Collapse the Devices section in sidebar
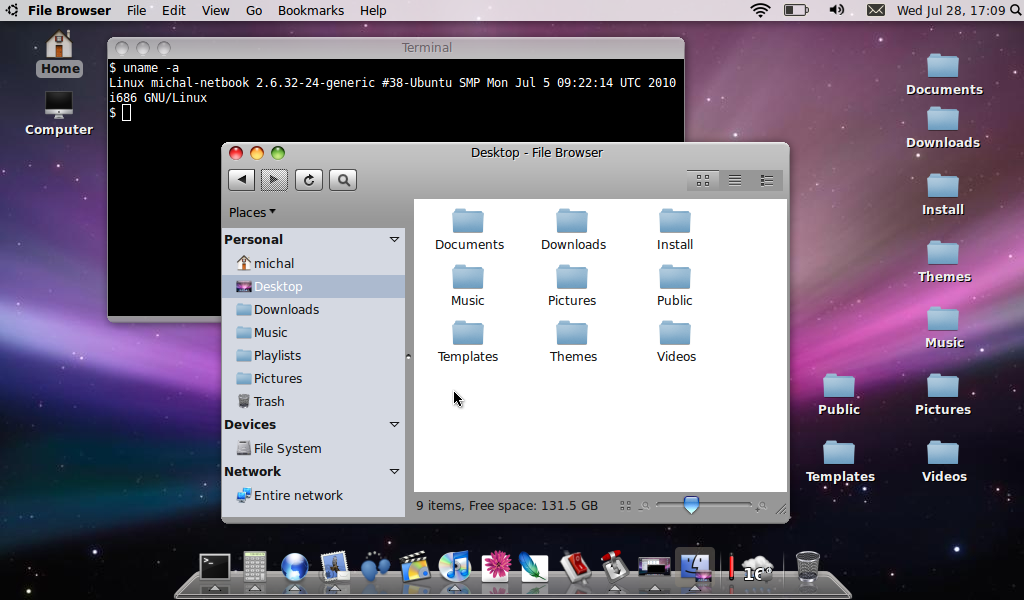The width and height of the screenshot is (1024, 600). pos(394,424)
